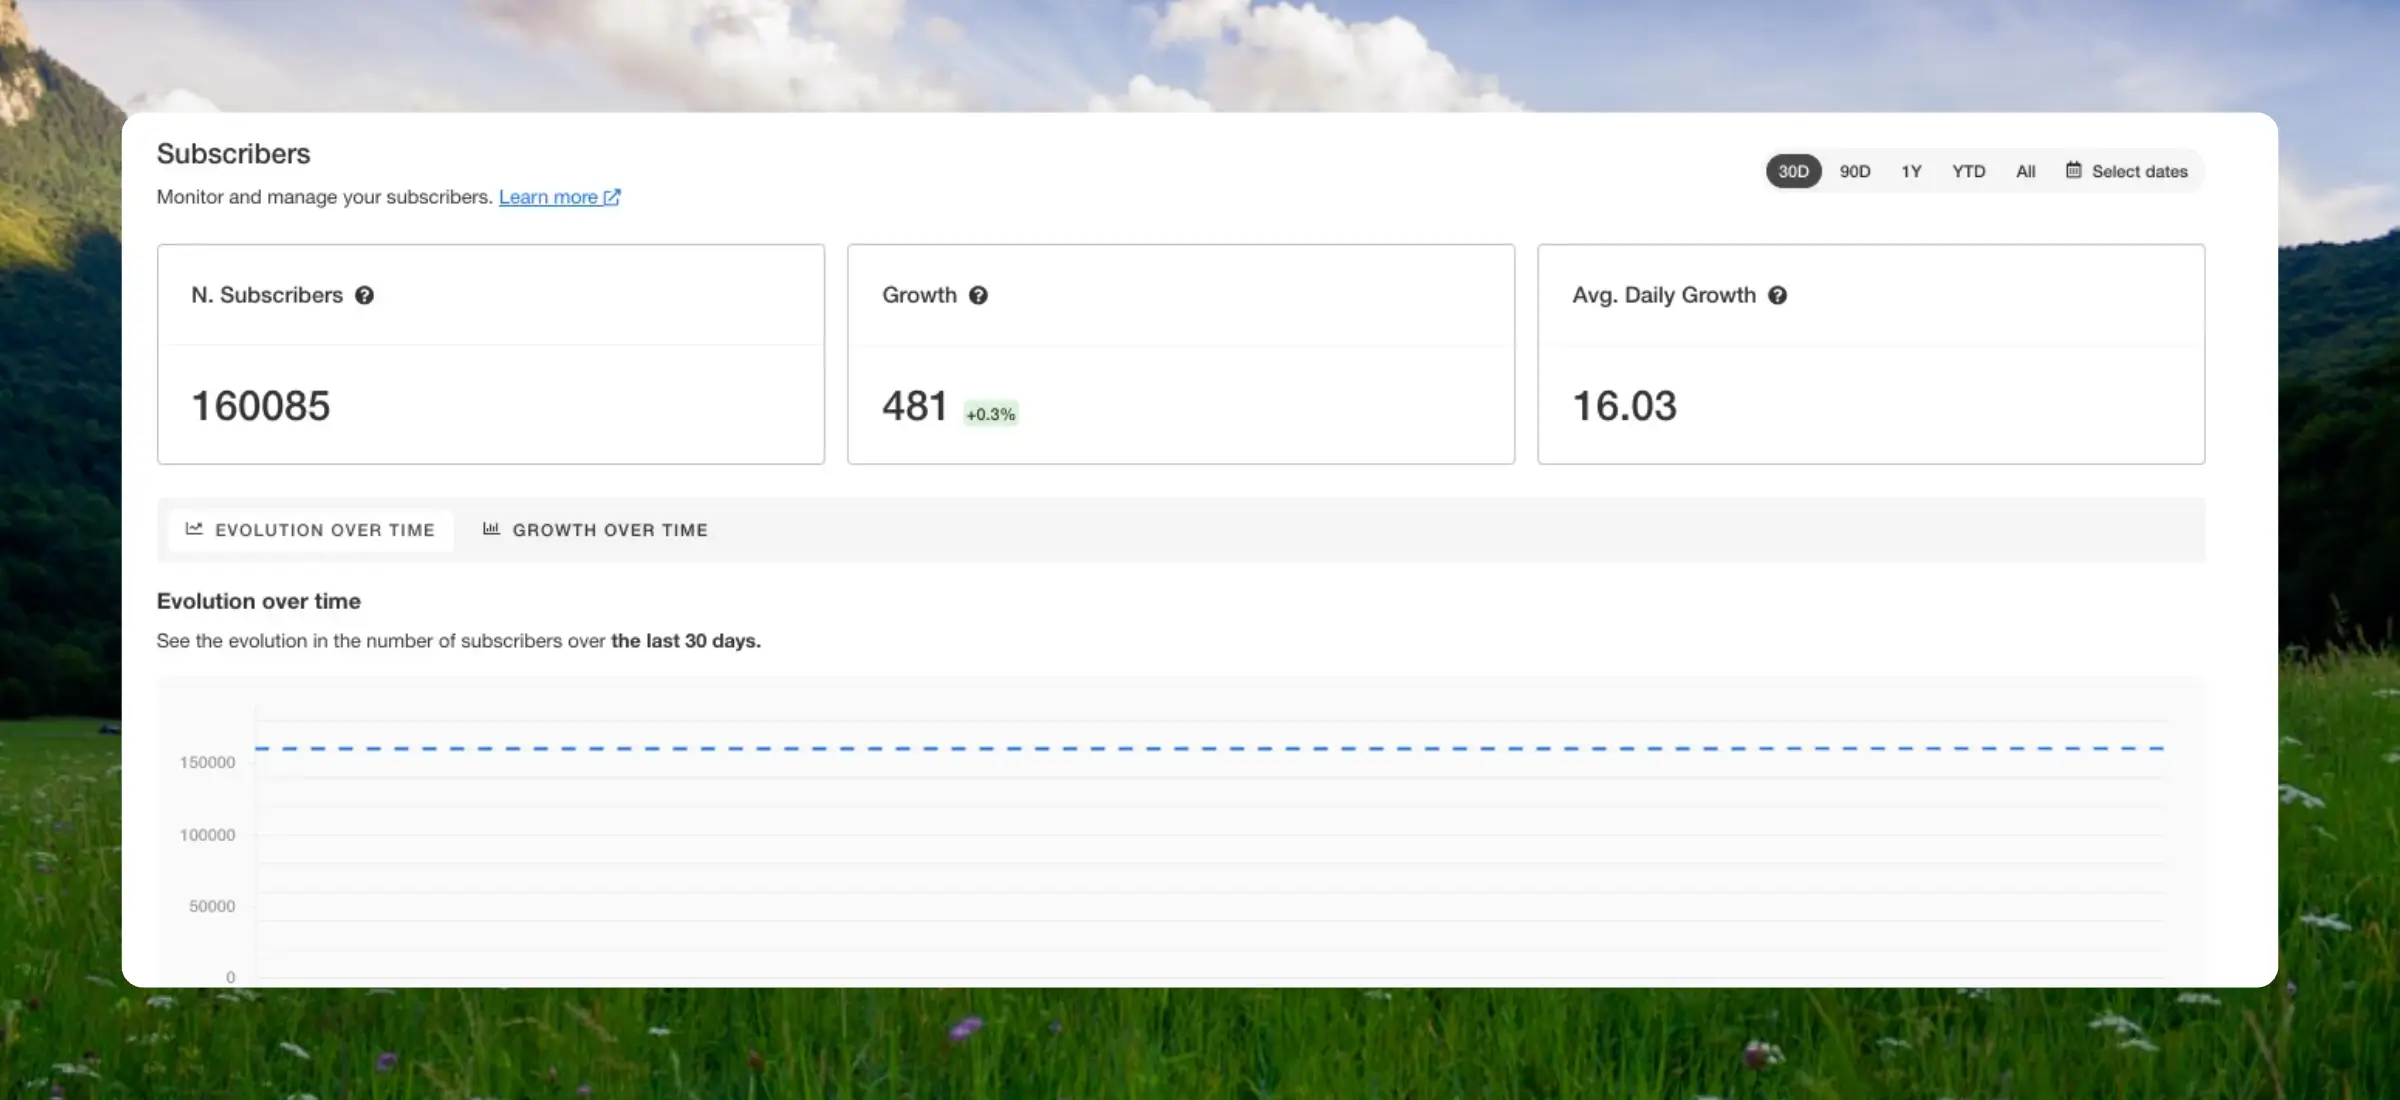Open the Avg. Daily Growth help tooltip icon
The height and width of the screenshot is (1100, 2400).
[1777, 295]
